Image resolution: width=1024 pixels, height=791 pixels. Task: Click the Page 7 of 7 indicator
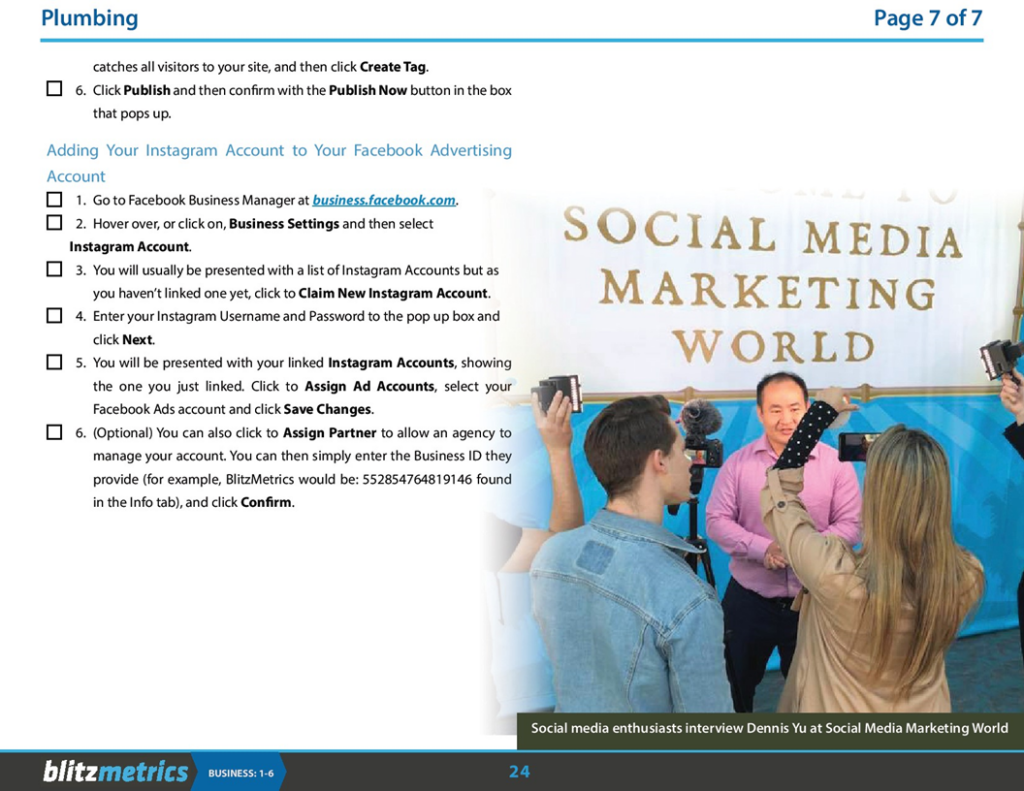tap(927, 18)
